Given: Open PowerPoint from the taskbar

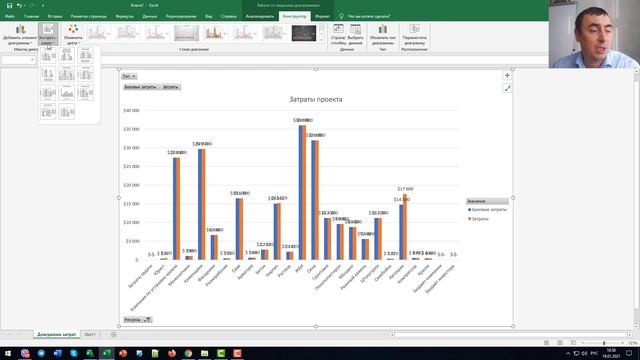Looking at the screenshot, I should point(123,353).
